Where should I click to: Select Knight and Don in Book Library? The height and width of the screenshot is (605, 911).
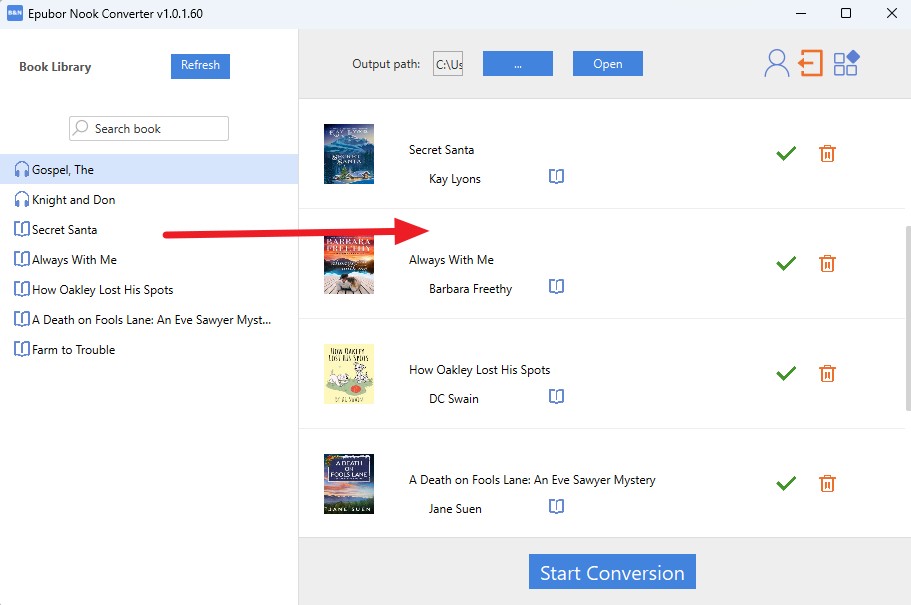149,199
